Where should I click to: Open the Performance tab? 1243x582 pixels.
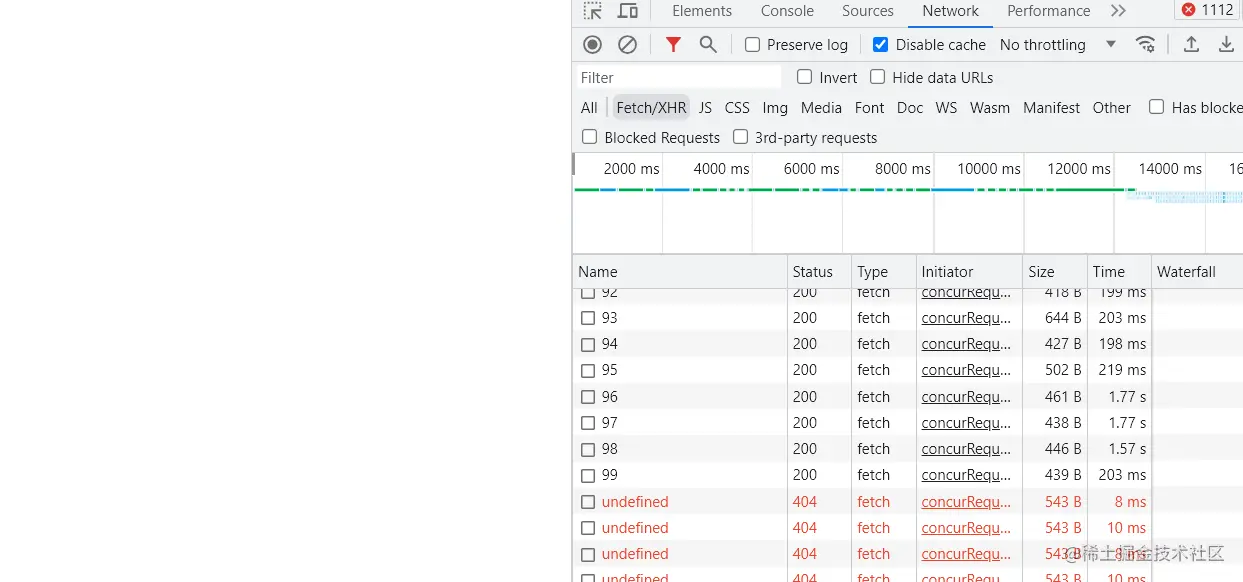1048,11
